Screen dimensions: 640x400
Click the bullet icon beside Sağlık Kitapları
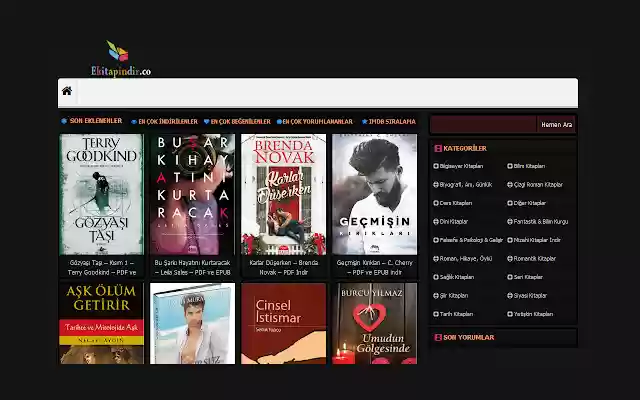pyautogui.click(x=436, y=277)
